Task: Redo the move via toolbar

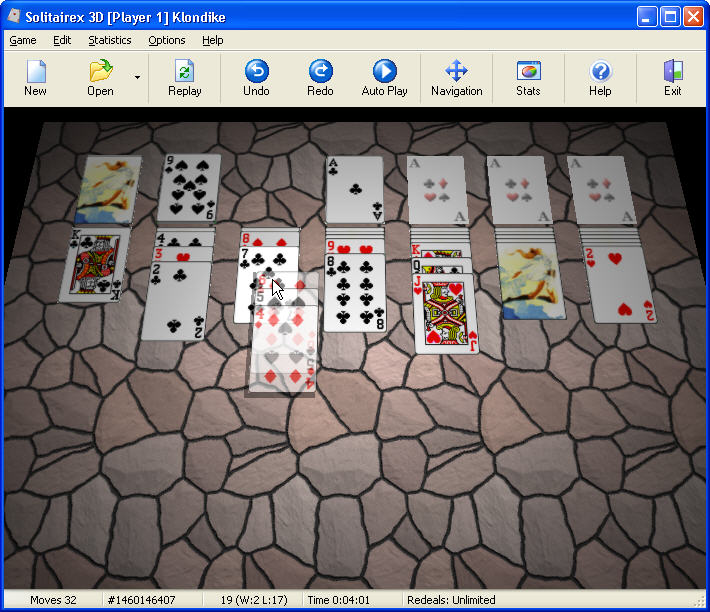Action: pos(320,78)
